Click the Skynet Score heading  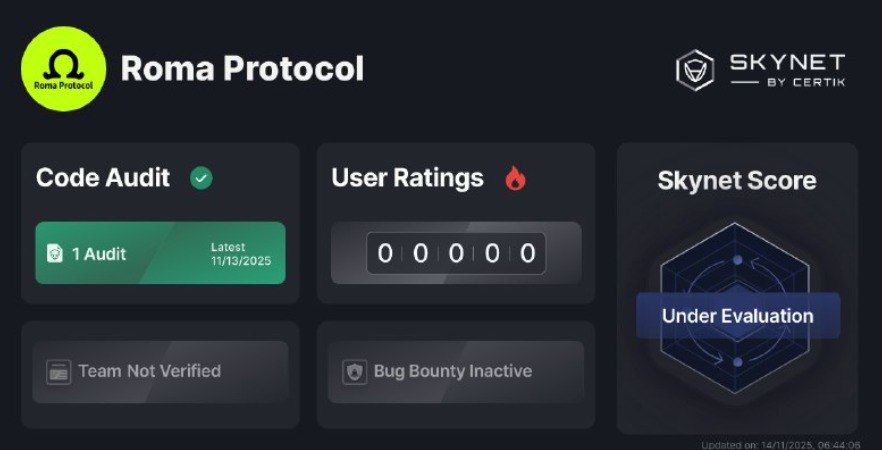(737, 181)
